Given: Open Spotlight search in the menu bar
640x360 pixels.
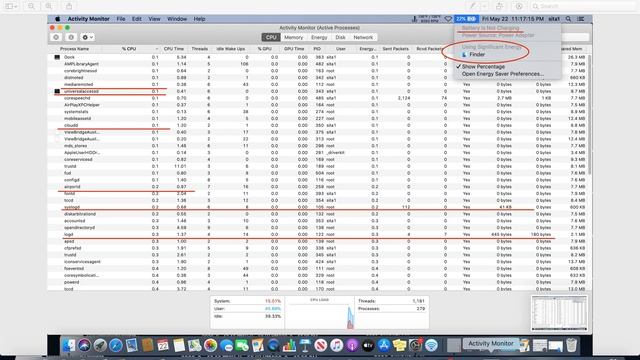Looking at the screenshot, I should [x=568, y=19].
